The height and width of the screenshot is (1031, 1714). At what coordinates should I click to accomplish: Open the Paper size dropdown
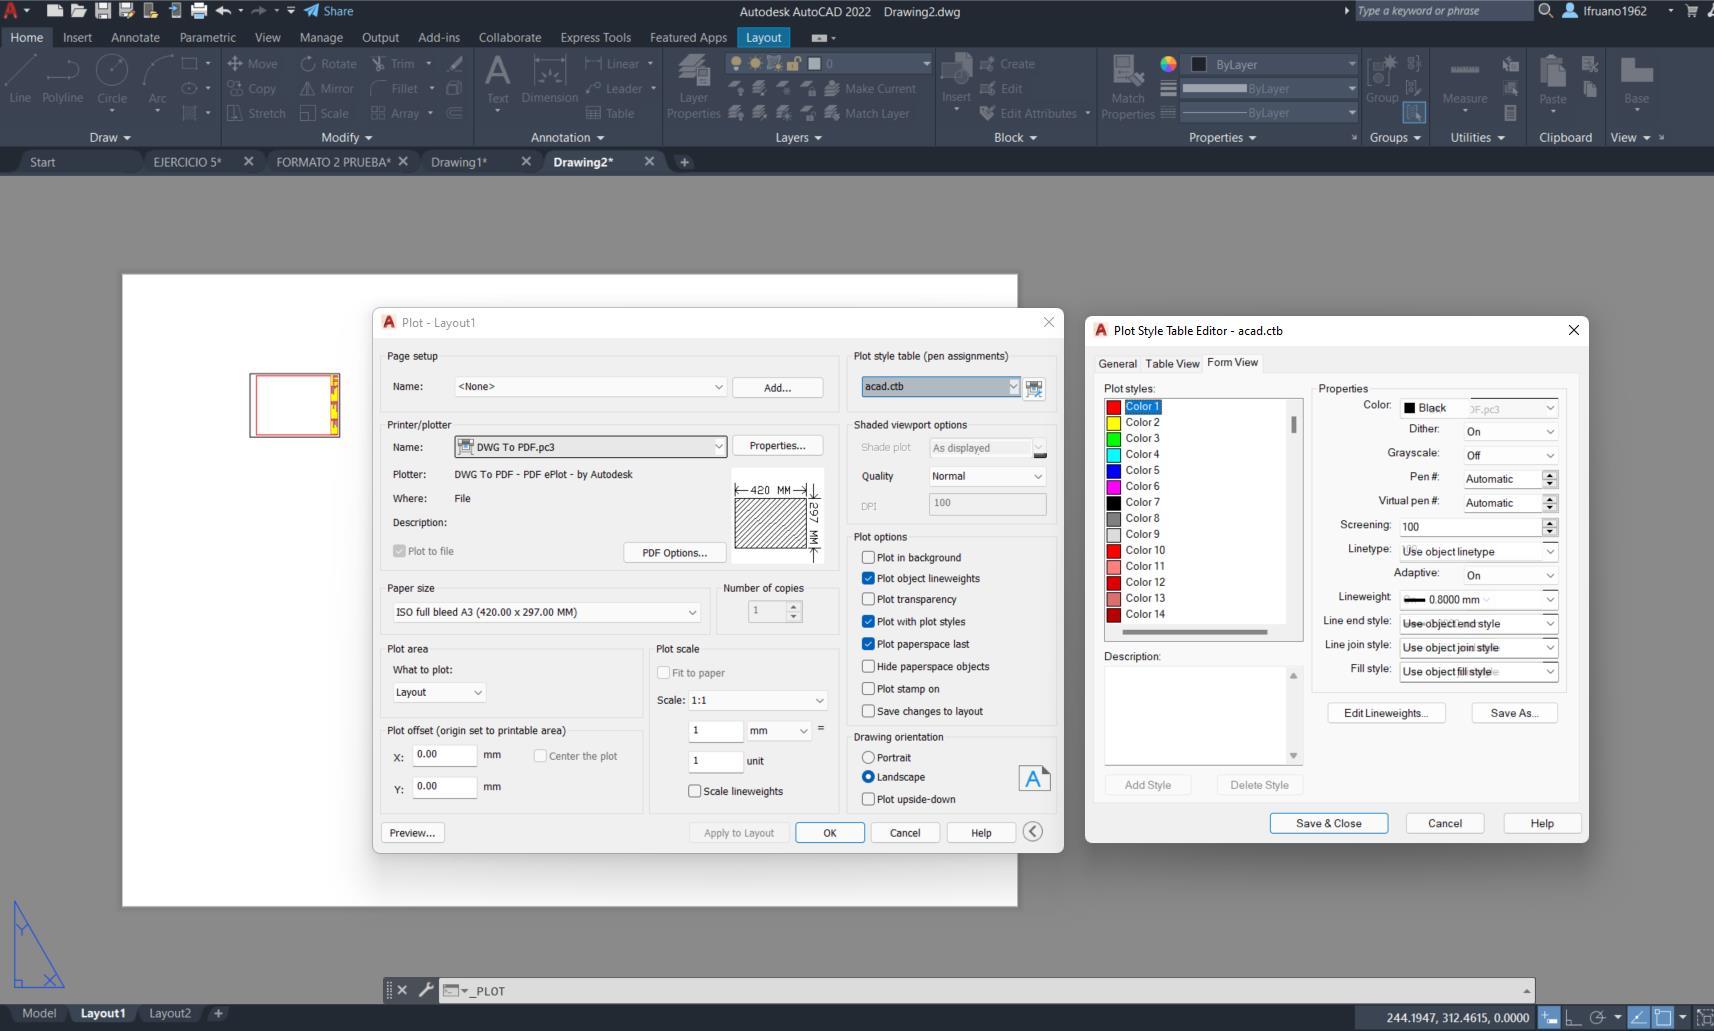pos(546,612)
